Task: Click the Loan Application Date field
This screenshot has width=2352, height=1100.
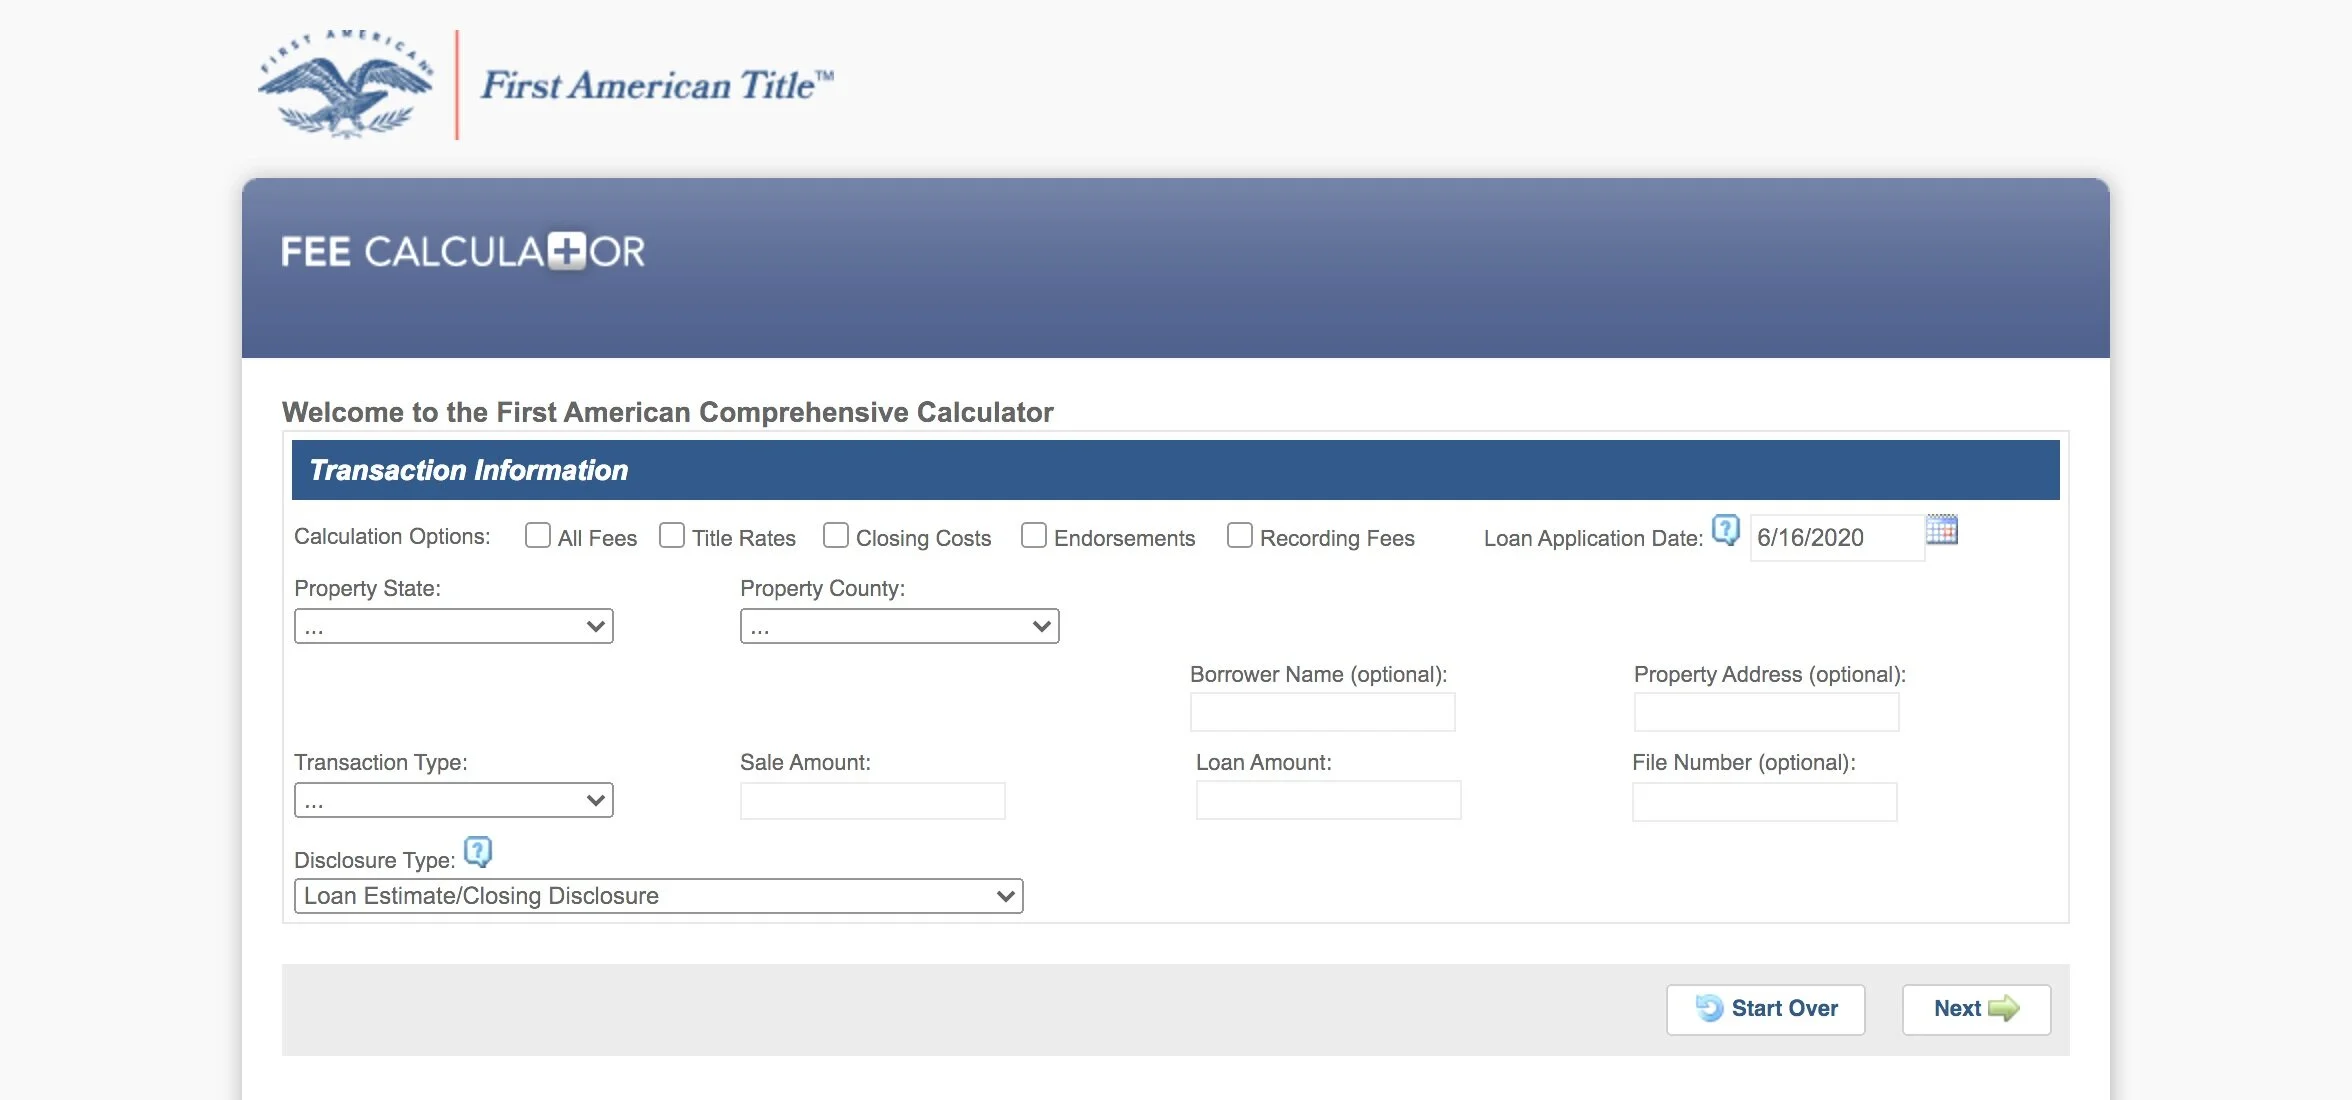Action: [1836, 538]
